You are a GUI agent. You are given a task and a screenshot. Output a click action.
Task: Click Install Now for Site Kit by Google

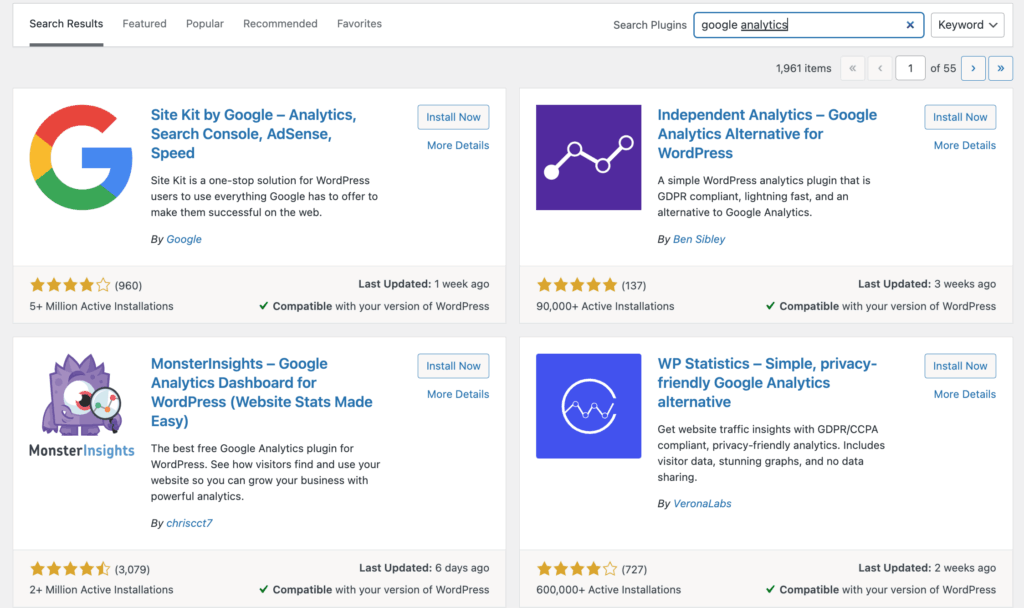(x=453, y=117)
